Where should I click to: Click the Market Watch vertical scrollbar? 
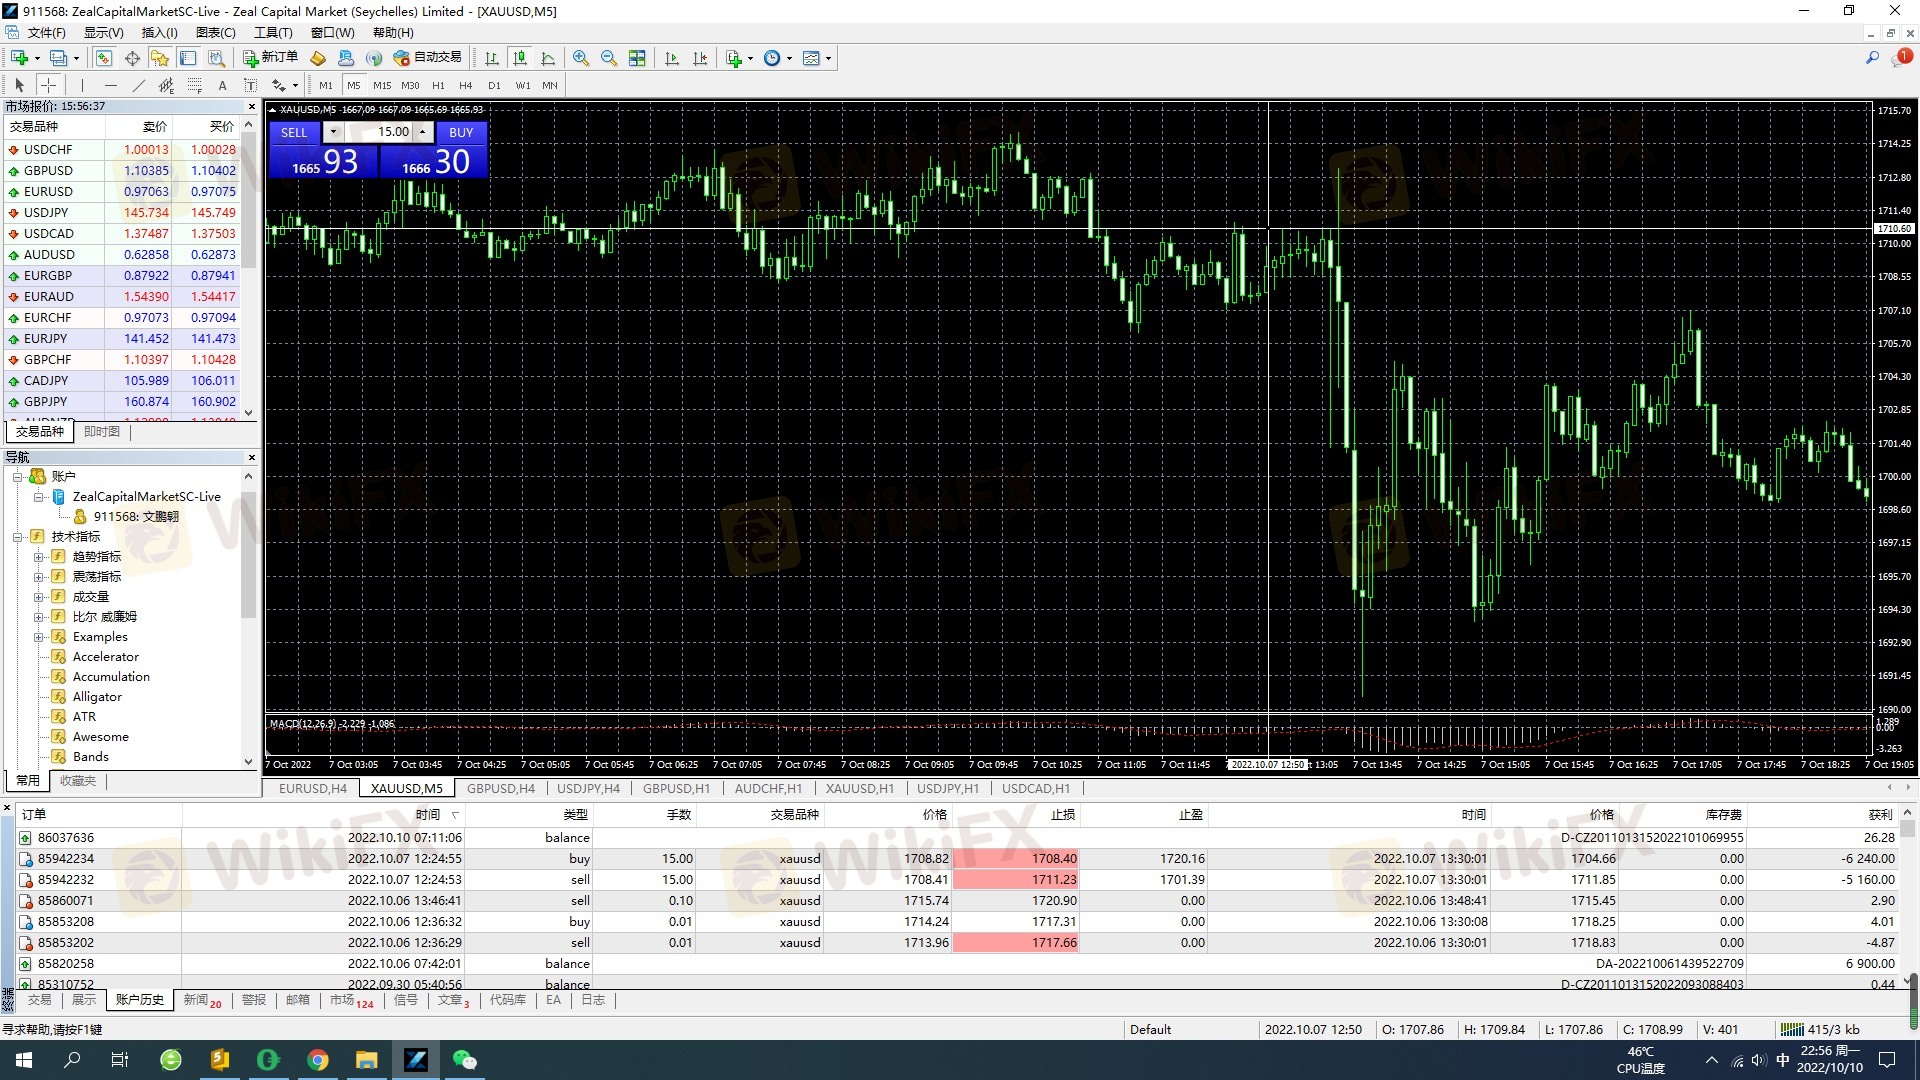click(249, 265)
